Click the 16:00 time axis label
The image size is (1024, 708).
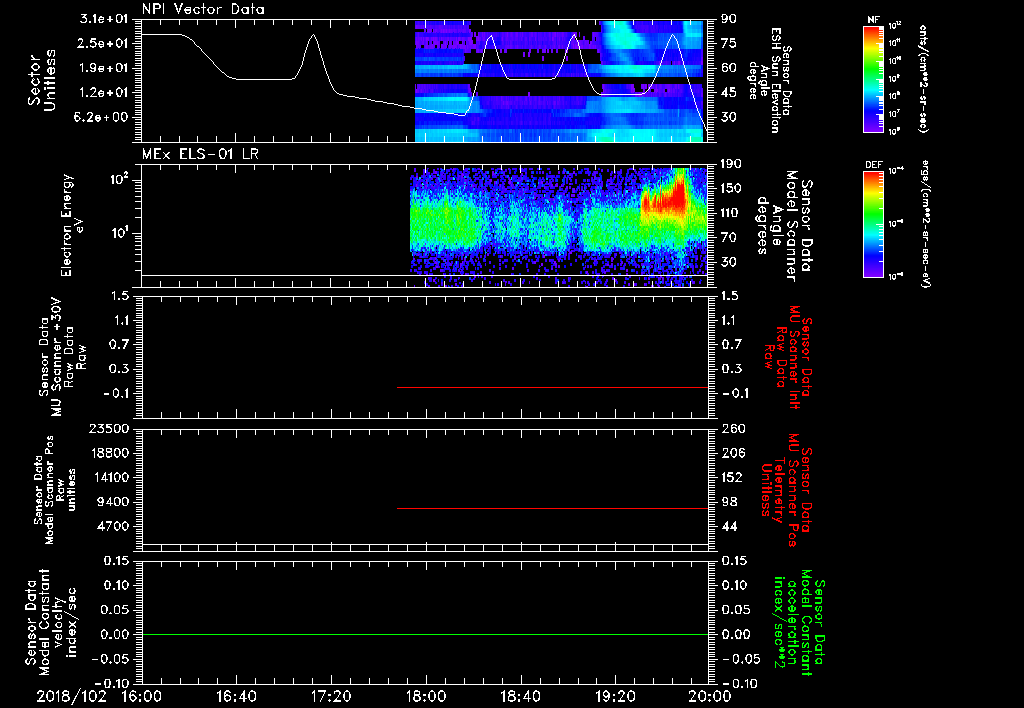[142, 696]
